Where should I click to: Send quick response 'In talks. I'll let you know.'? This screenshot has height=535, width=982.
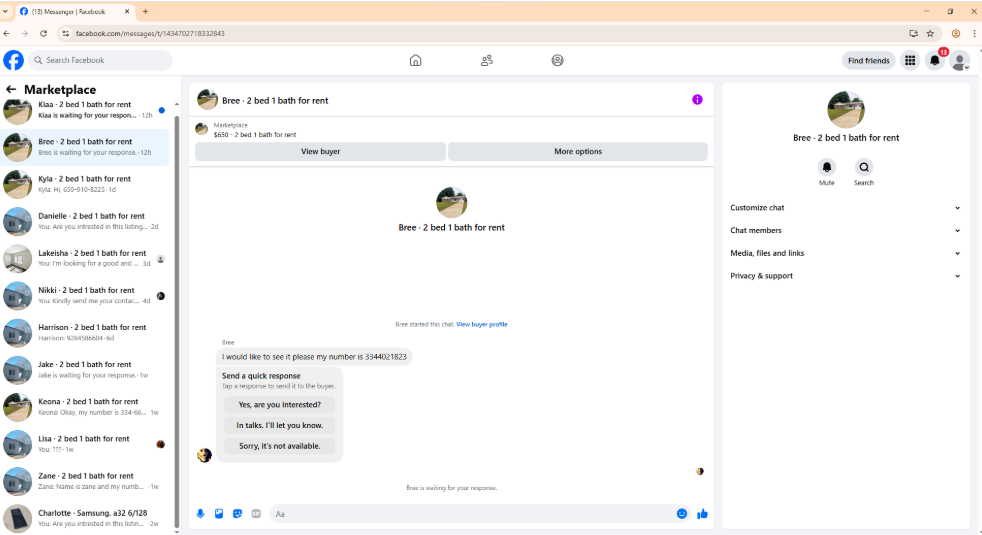pyautogui.click(x=279, y=425)
